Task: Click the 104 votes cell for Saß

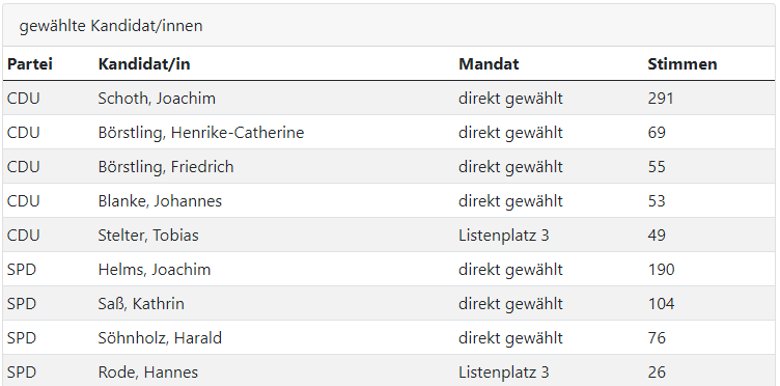Action: pos(661,303)
